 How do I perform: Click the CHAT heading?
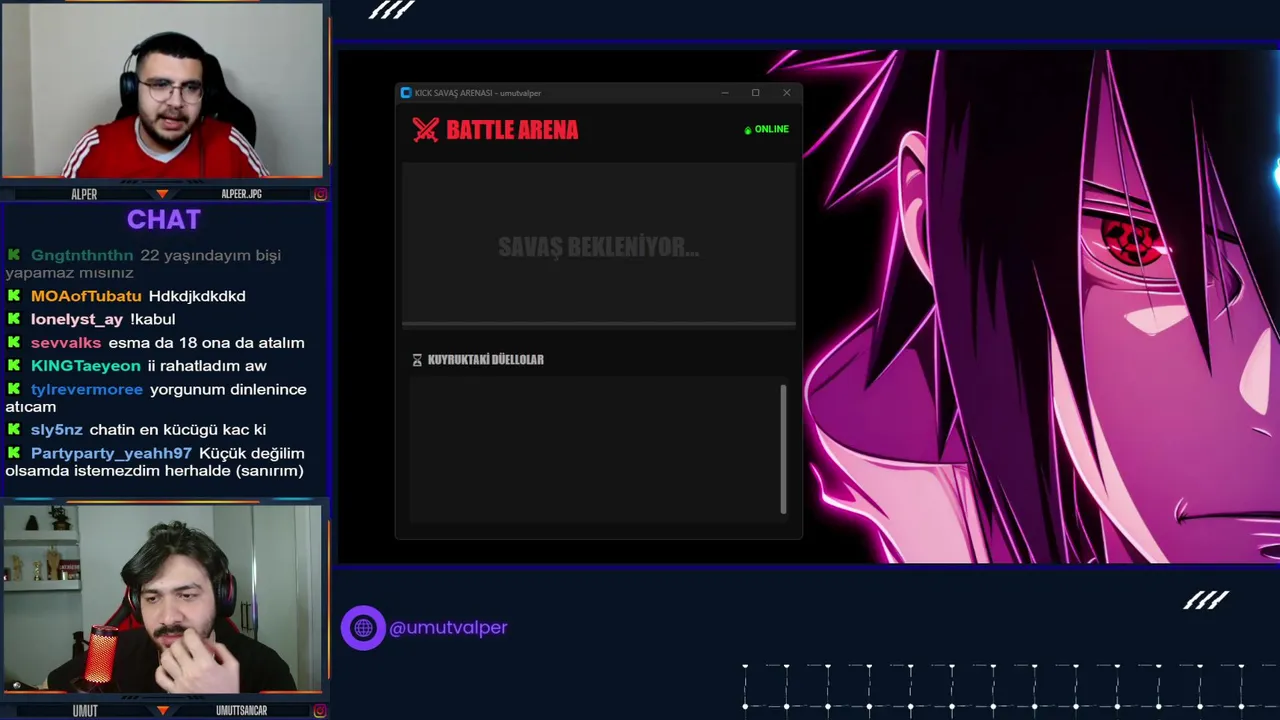pyautogui.click(x=164, y=220)
